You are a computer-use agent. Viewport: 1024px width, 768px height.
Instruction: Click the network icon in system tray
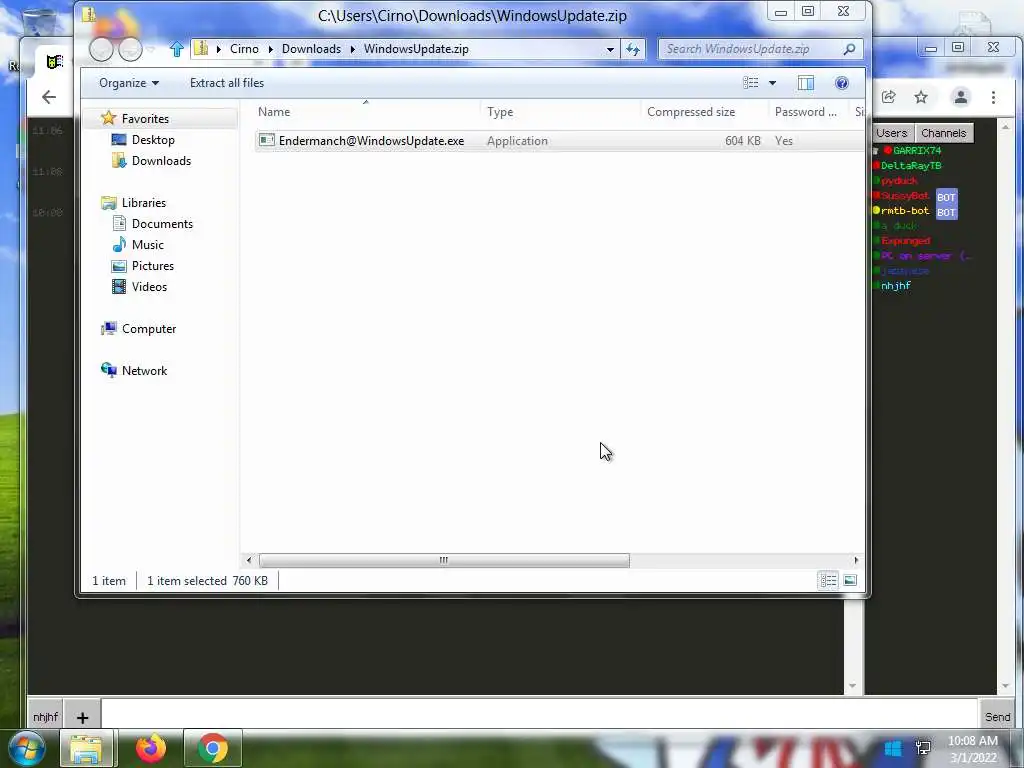pyautogui.click(x=923, y=748)
